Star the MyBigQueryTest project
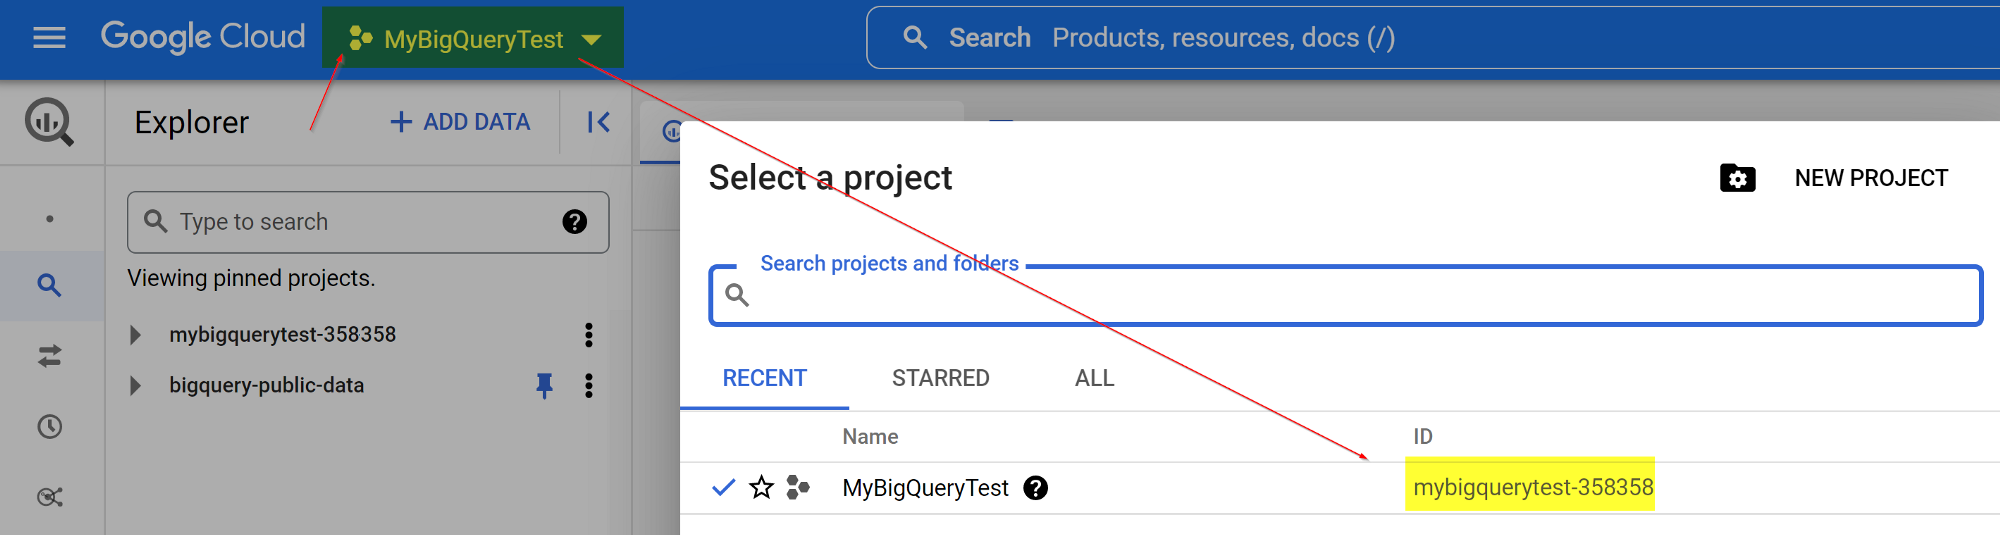This screenshot has width=2000, height=535. coord(762,488)
